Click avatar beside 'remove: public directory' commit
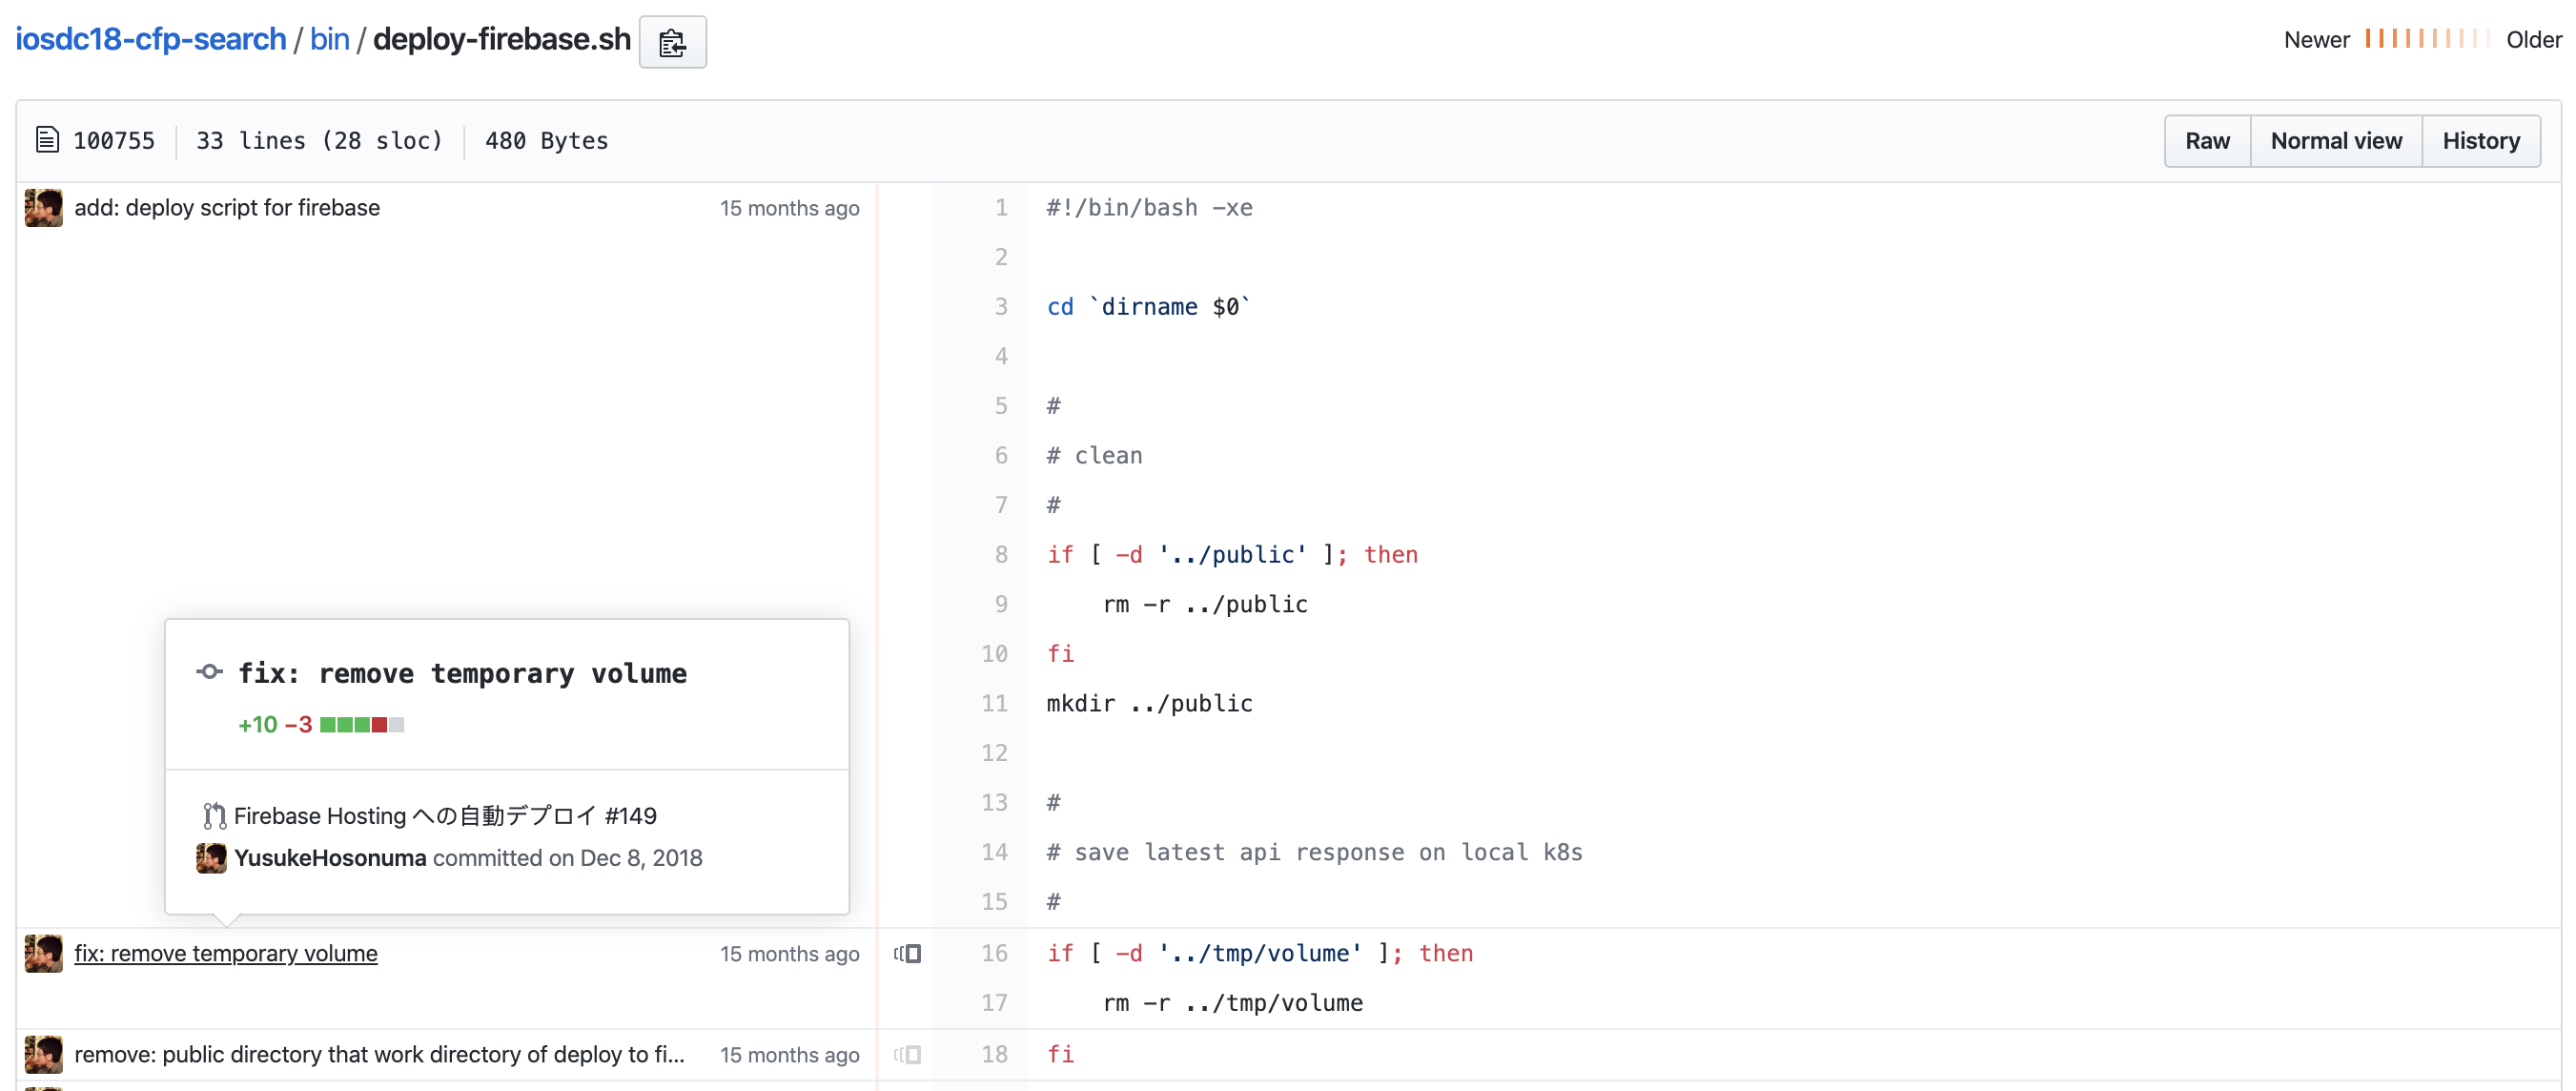 [x=43, y=1054]
